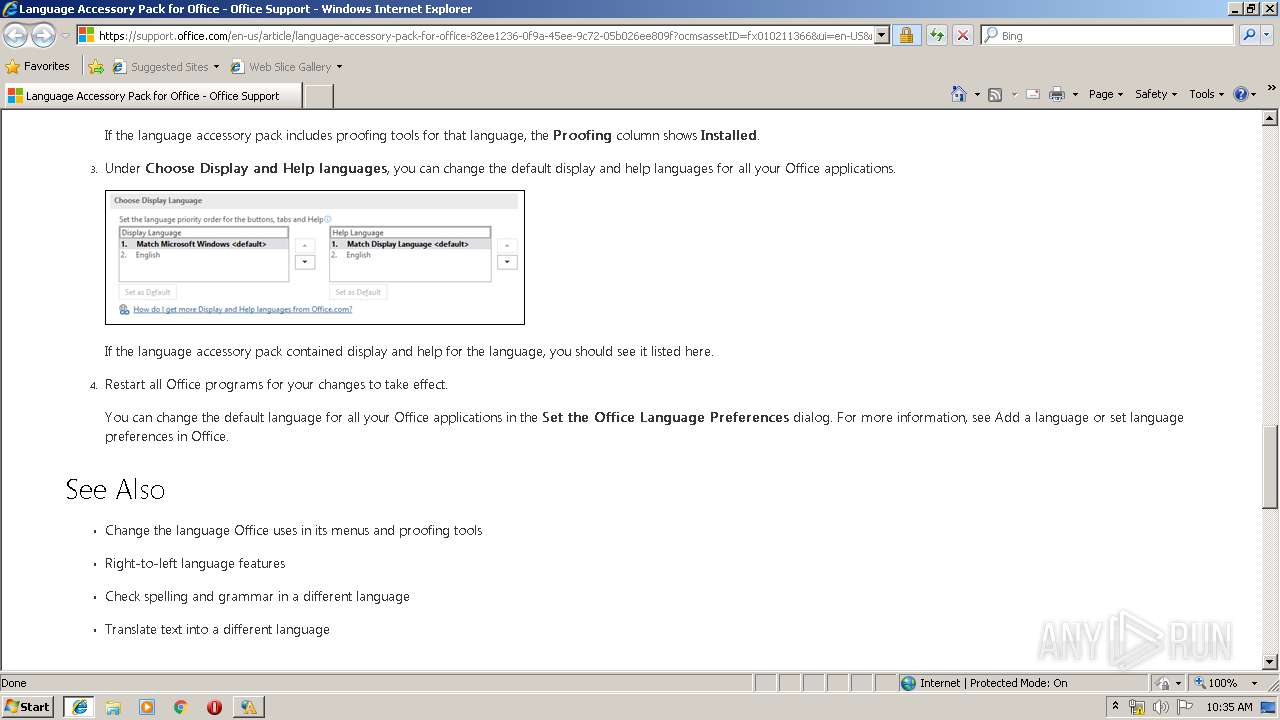Click the volume speaker tray icon

pos(1160,707)
